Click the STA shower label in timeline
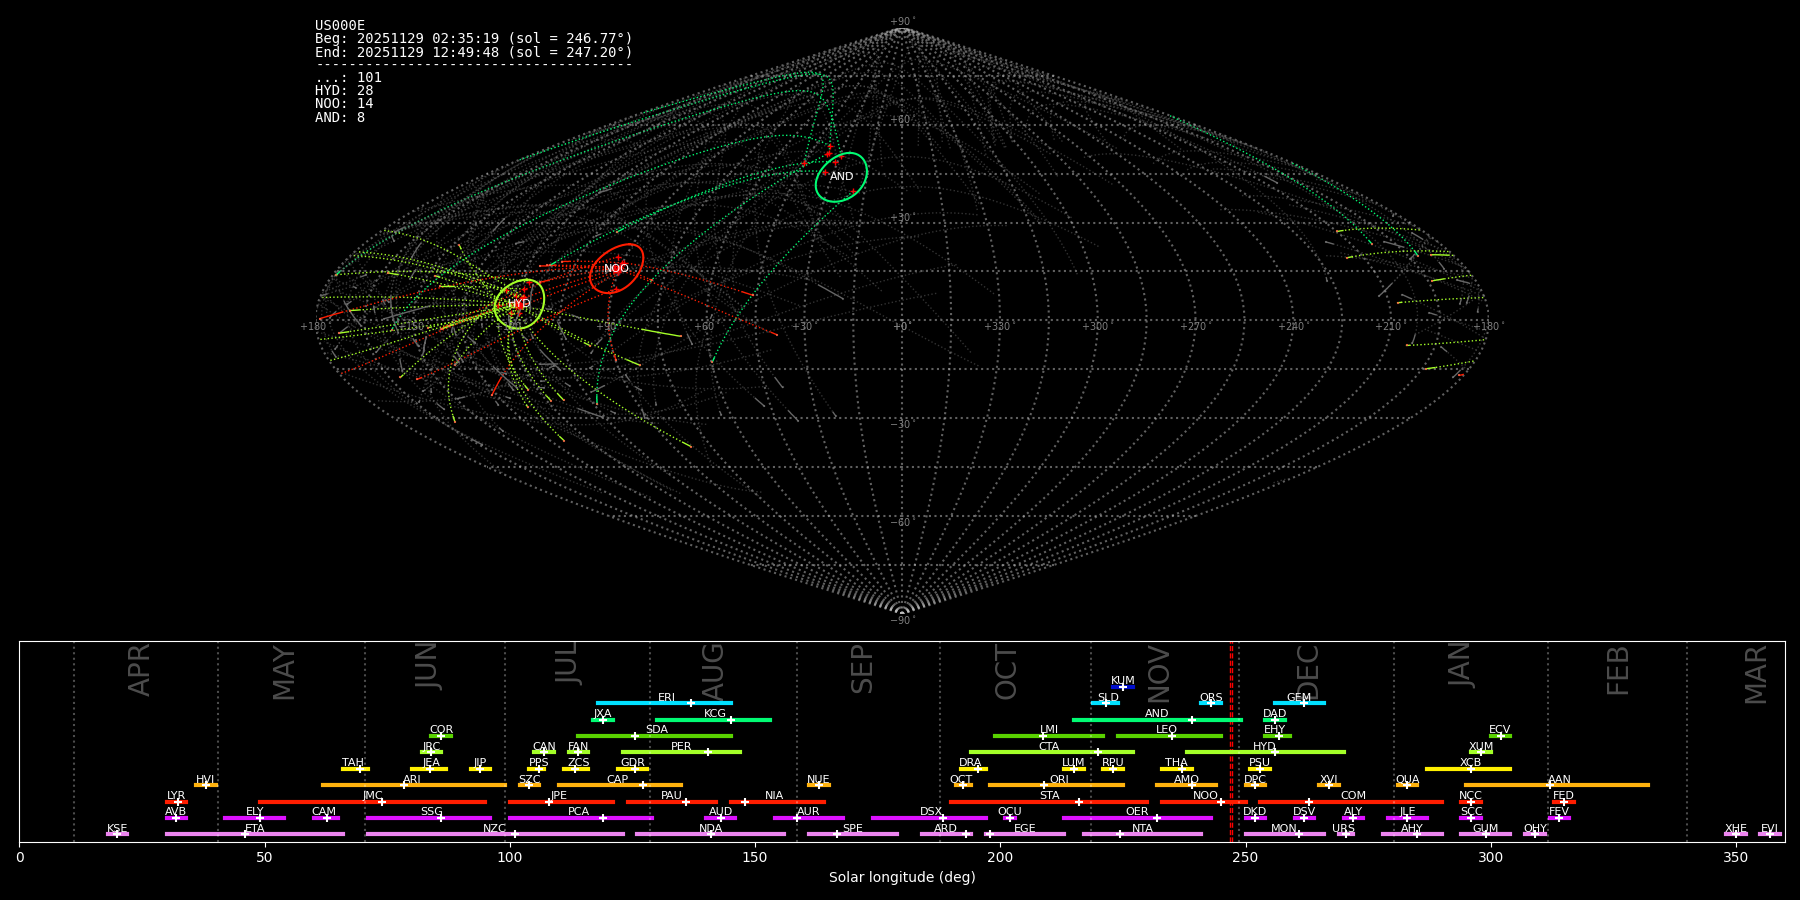The height and width of the screenshot is (900, 1800). [1049, 796]
